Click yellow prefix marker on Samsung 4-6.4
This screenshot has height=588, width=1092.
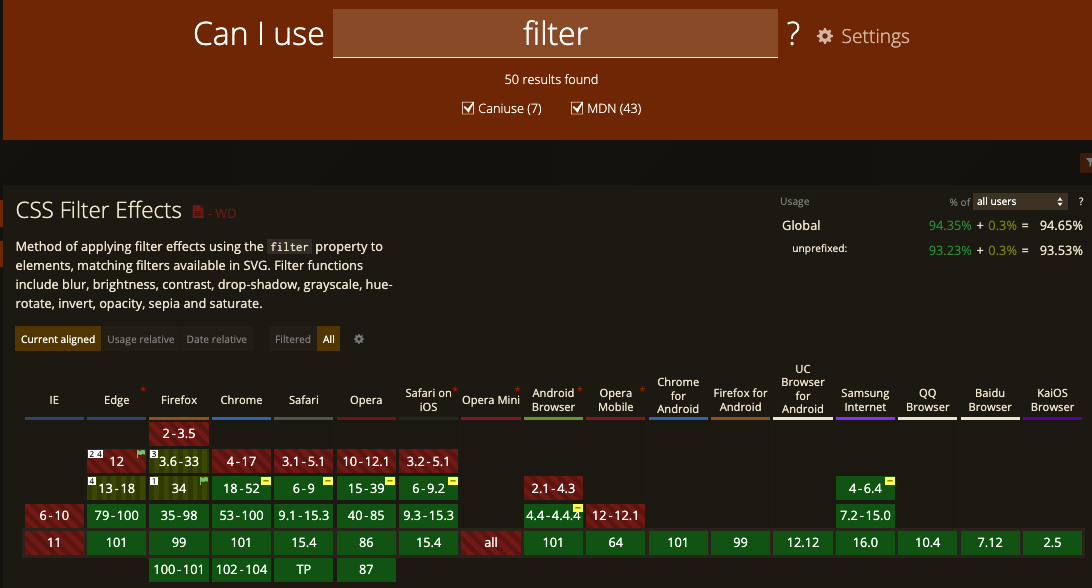(890, 481)
